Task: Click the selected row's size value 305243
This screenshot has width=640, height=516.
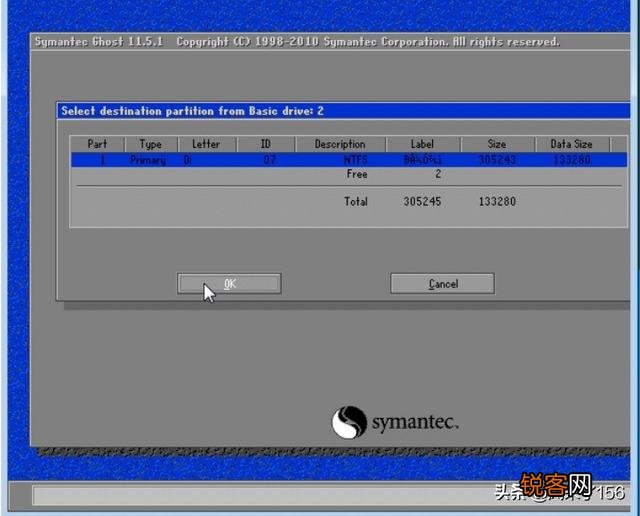Action: click(497, 160)
